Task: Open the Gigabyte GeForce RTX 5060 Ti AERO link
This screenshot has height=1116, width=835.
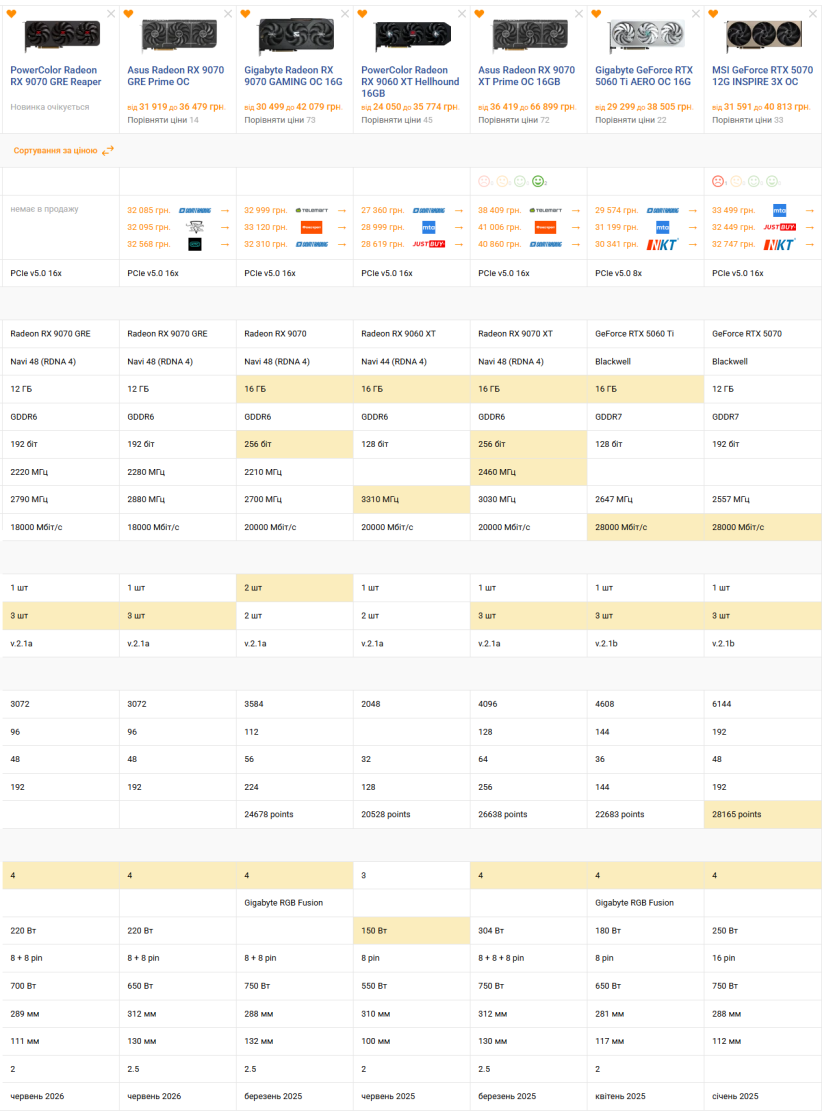Action: click(644, 76)
